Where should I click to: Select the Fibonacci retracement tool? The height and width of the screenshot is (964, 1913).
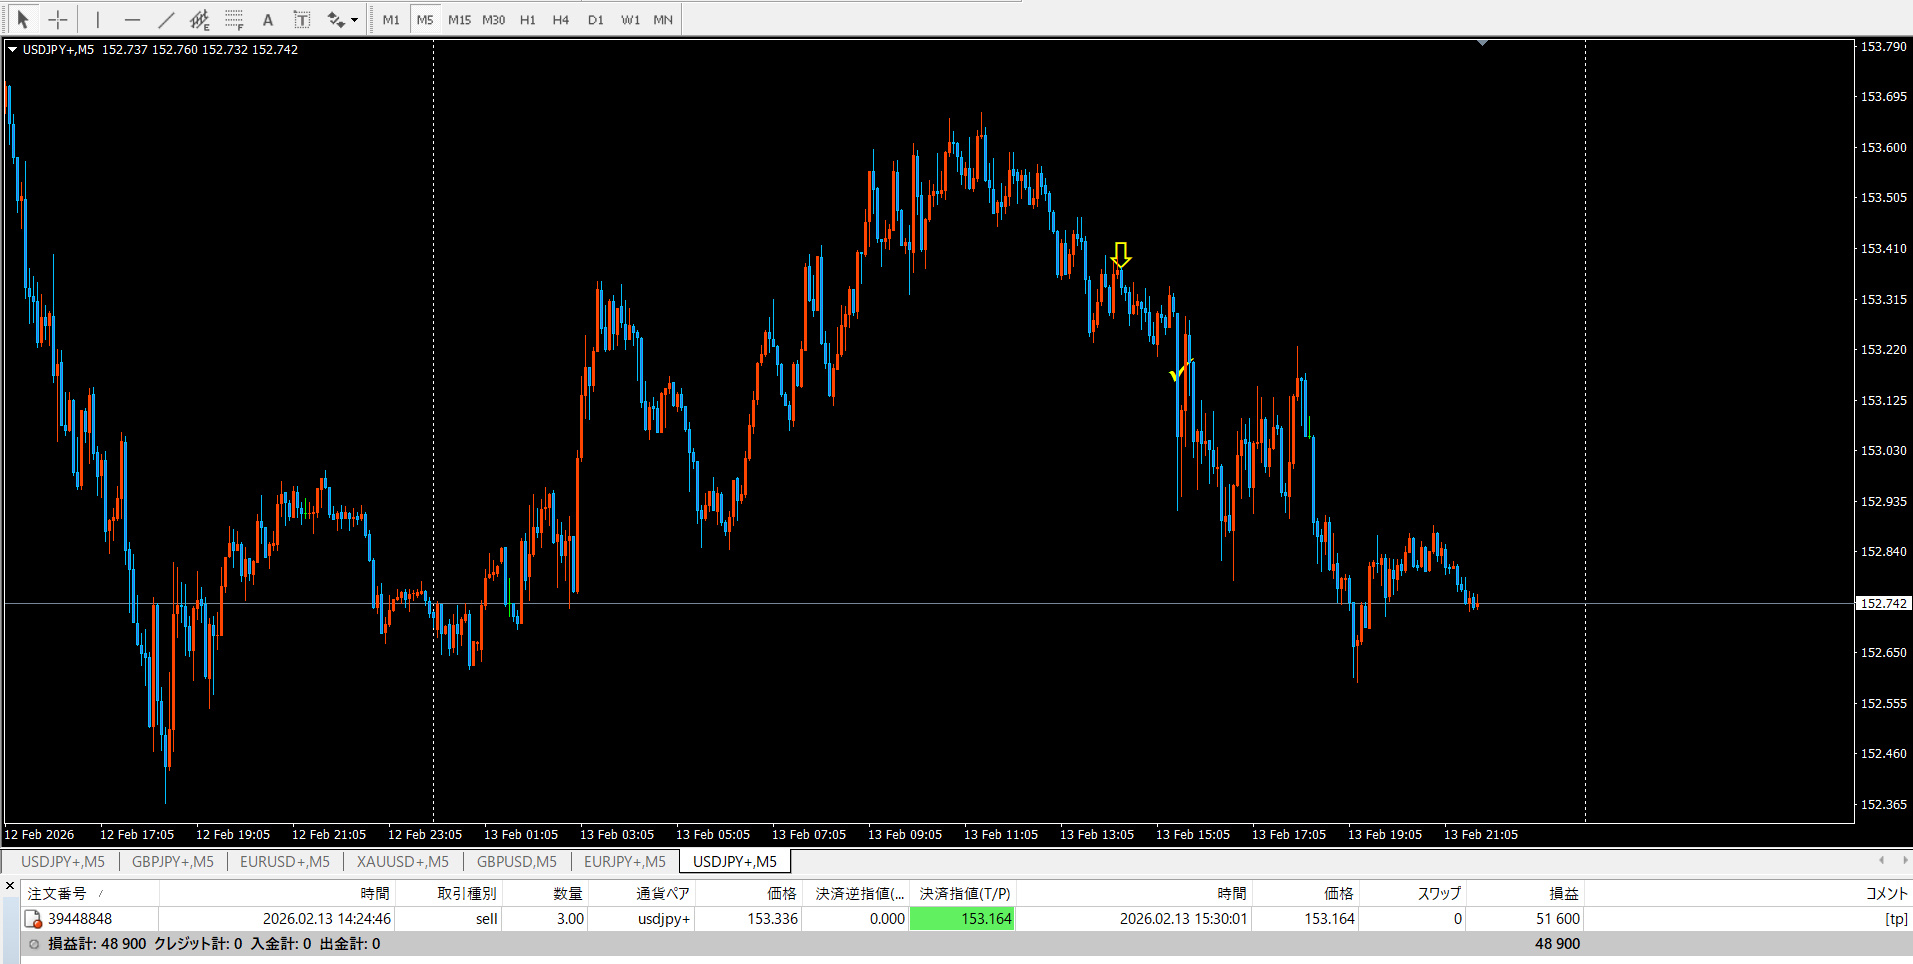tap(234, 19)
